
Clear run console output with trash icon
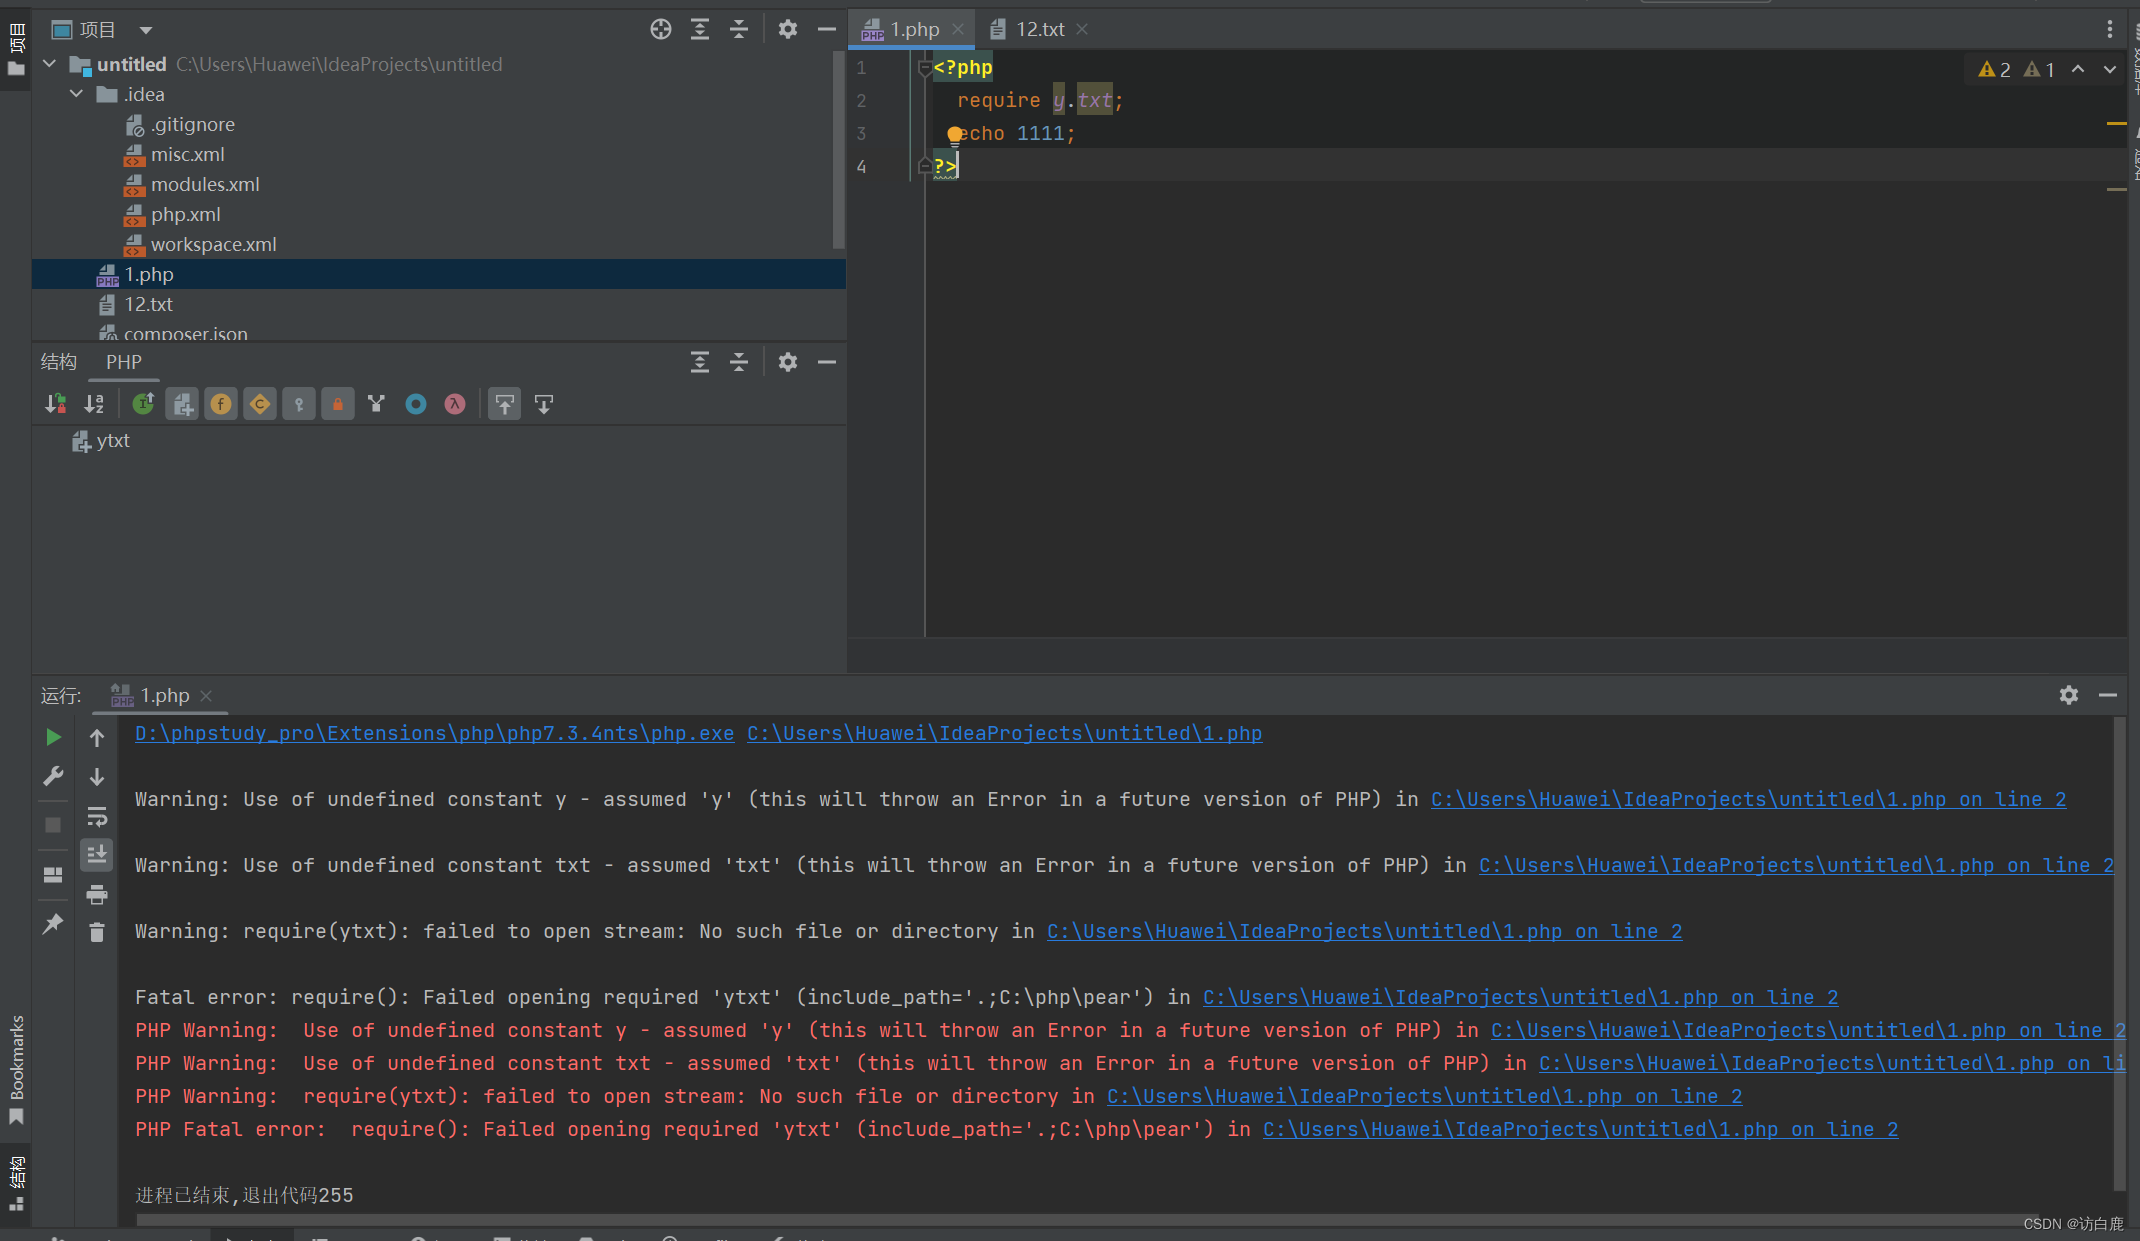(x=97, y=933)
